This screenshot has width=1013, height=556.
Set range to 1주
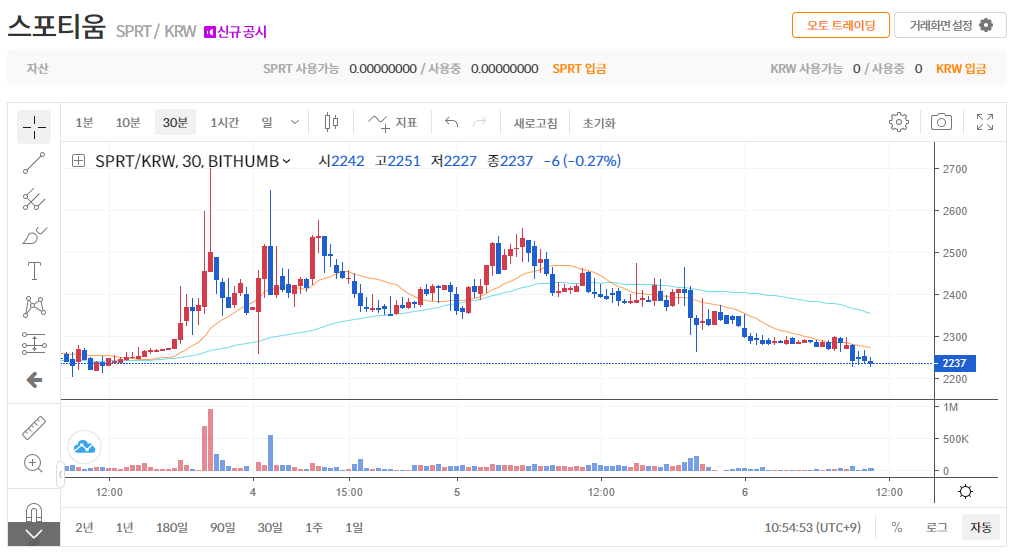coord(314,528)
